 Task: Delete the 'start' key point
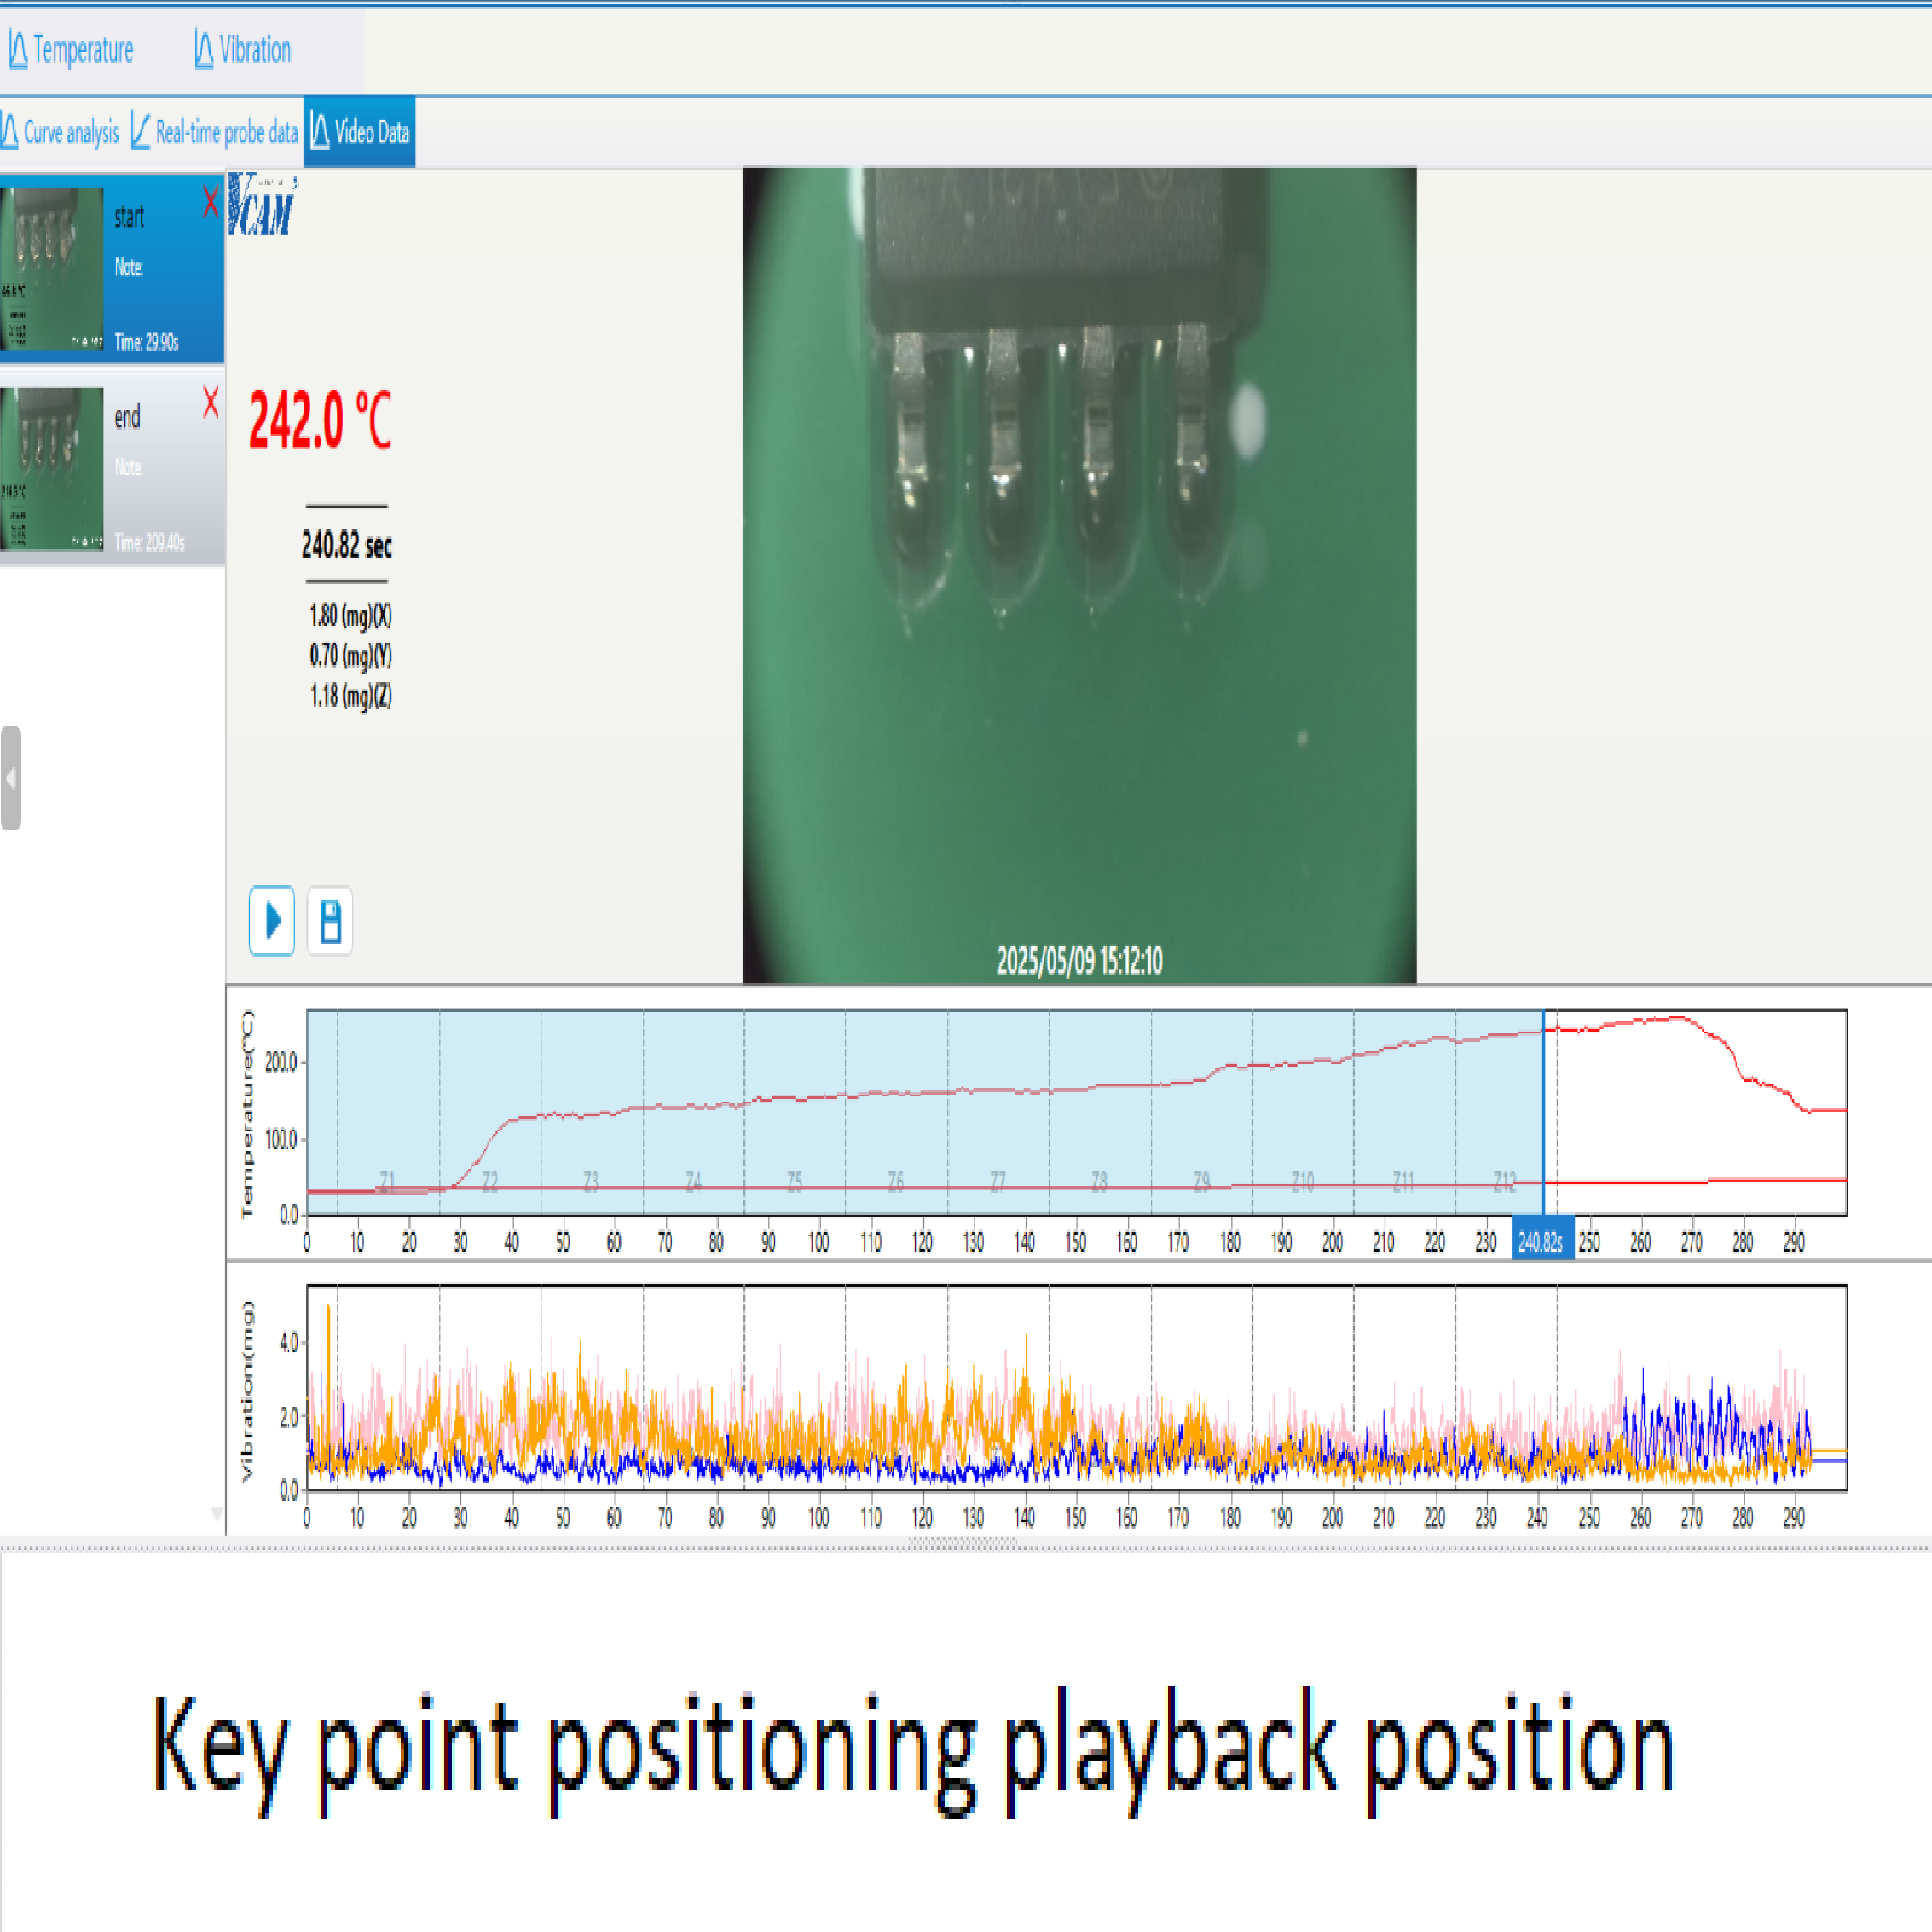coord(210,202)
